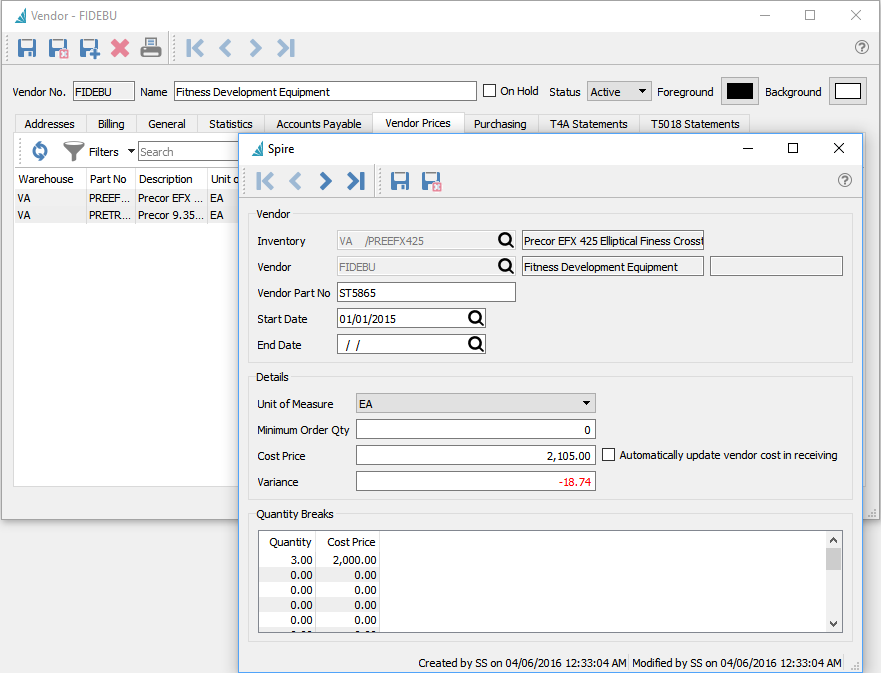The height and width of the screenshot is (673, 881).
Task: Open the Start Date lookup magnifier
Action: (x=476, y=318)
